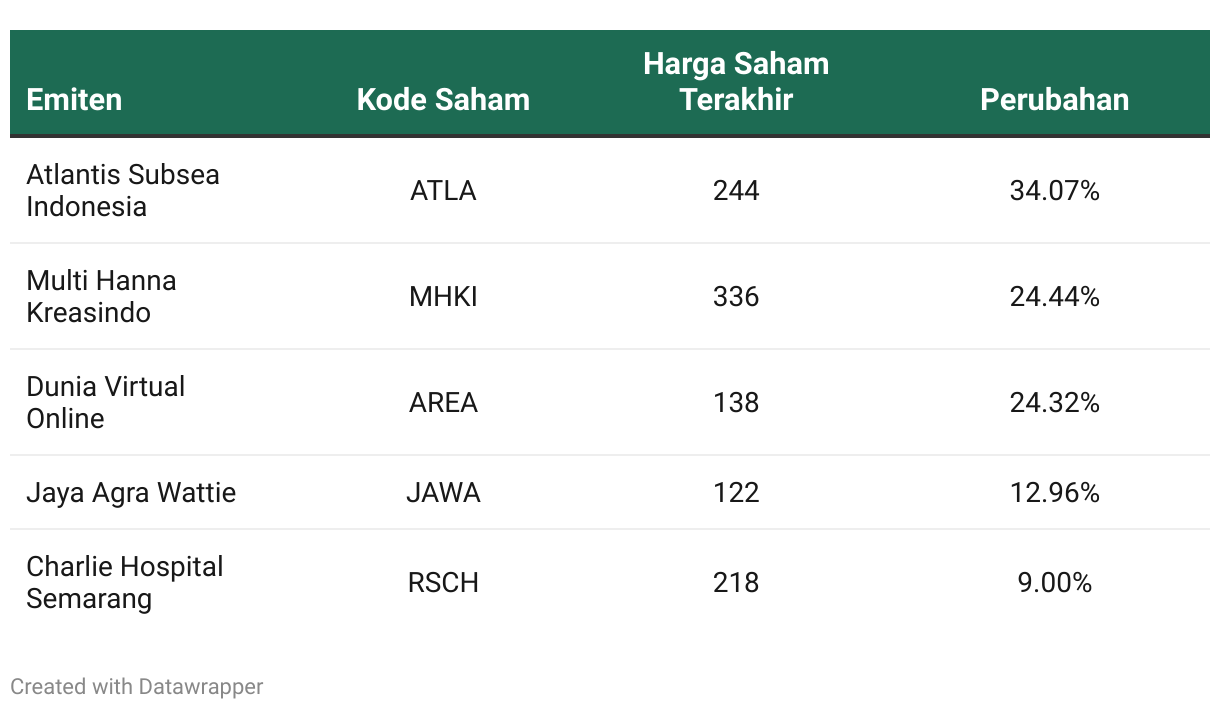
Task: Click the Emiten column header
Action: [x=74, y=100]
